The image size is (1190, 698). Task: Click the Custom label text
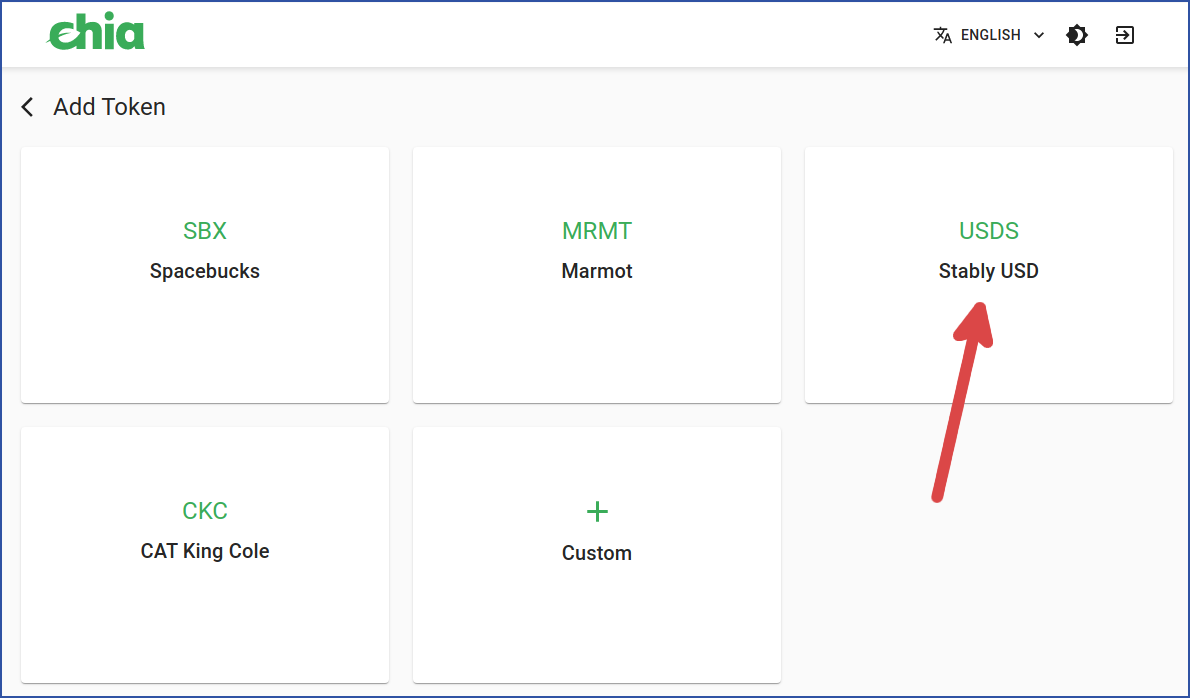pos(597,553)
